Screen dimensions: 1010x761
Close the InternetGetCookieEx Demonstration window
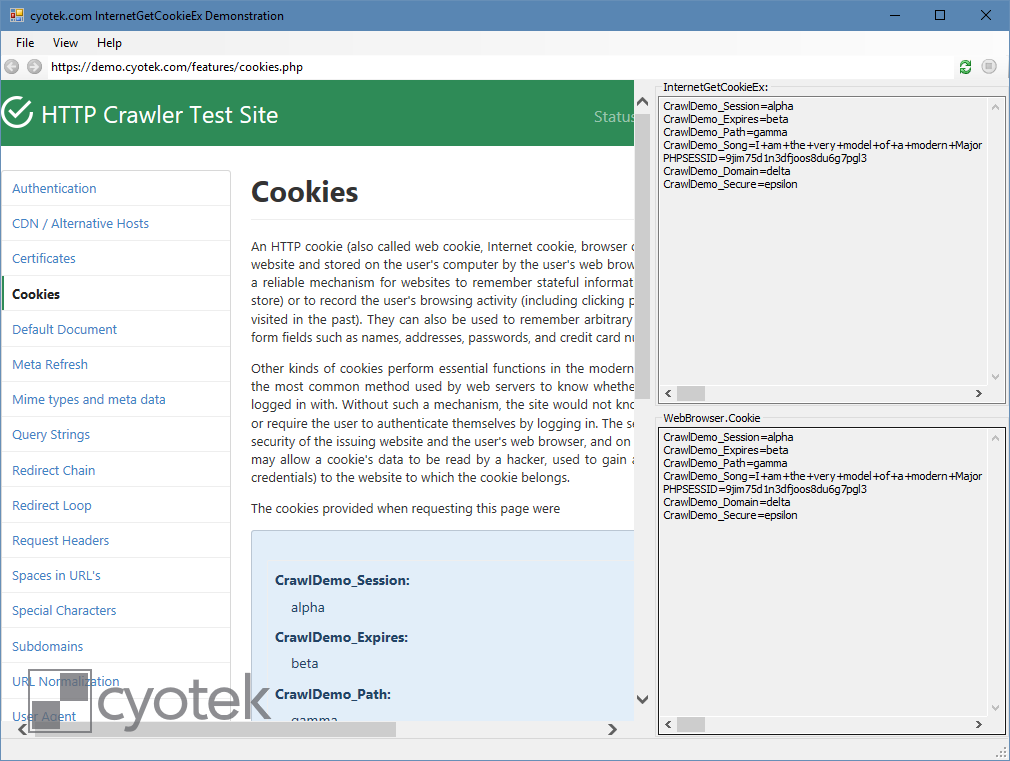pos(986,15)
